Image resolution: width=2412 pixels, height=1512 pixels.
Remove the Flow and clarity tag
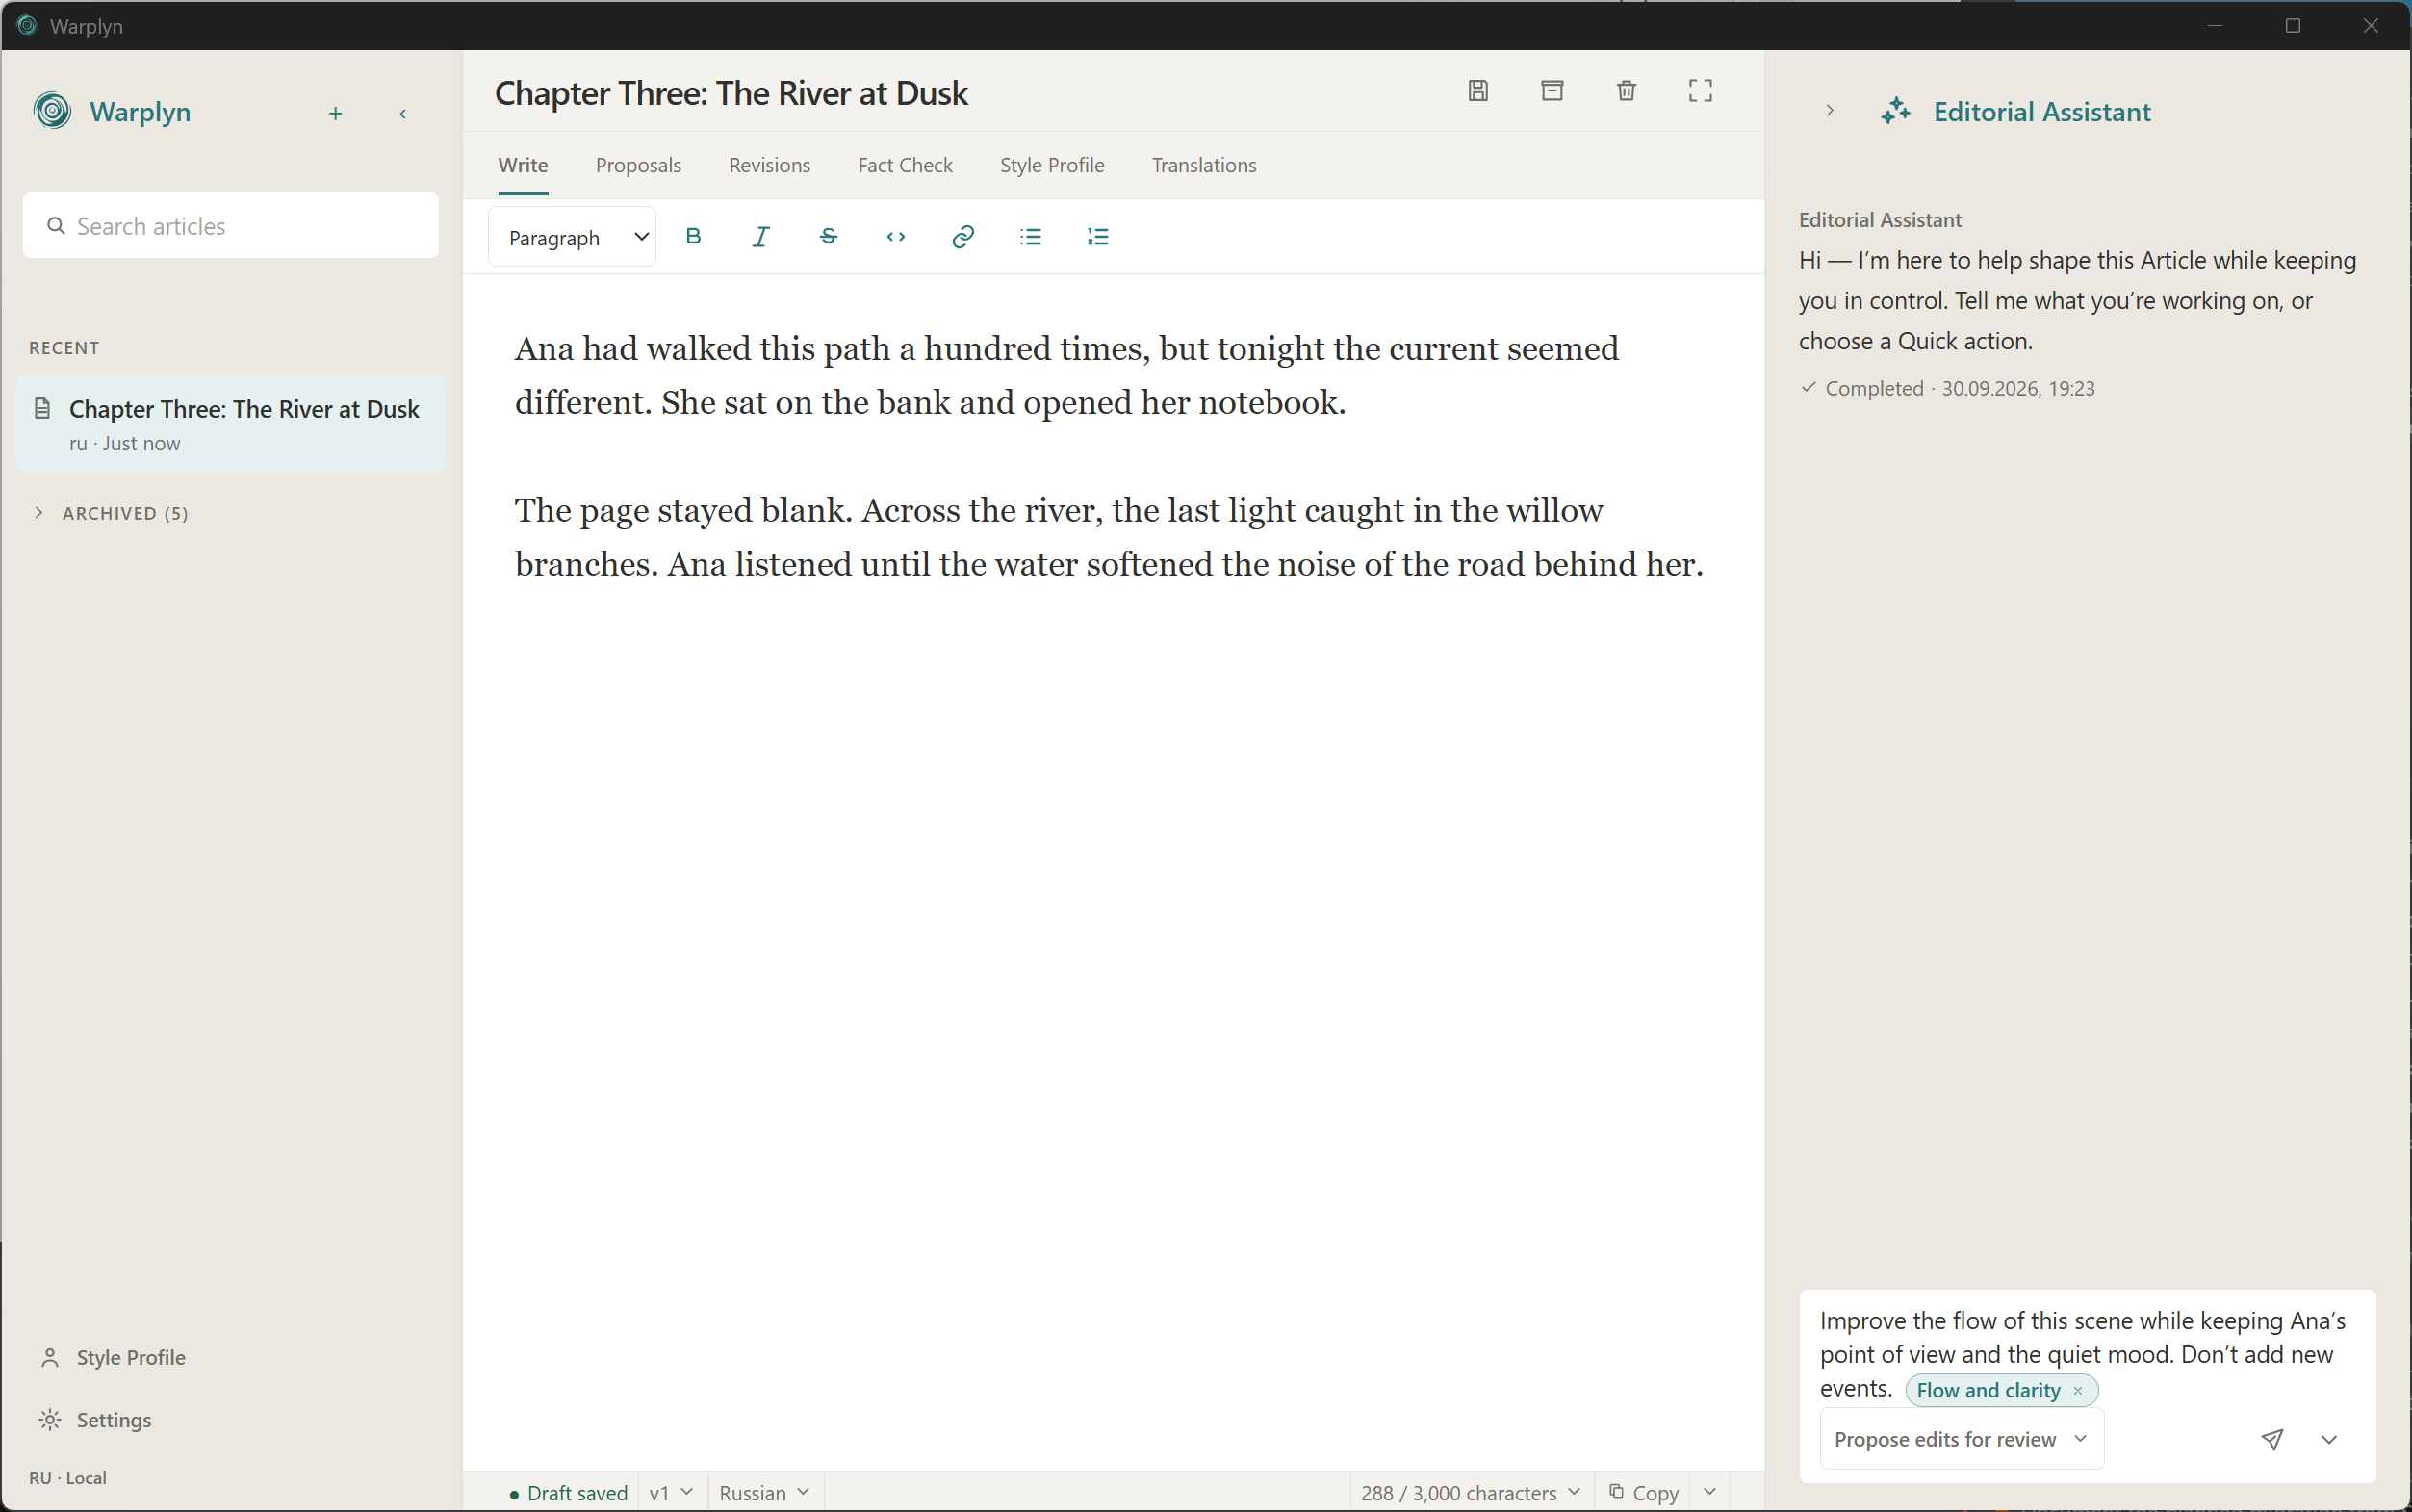coord(2078,1390)
